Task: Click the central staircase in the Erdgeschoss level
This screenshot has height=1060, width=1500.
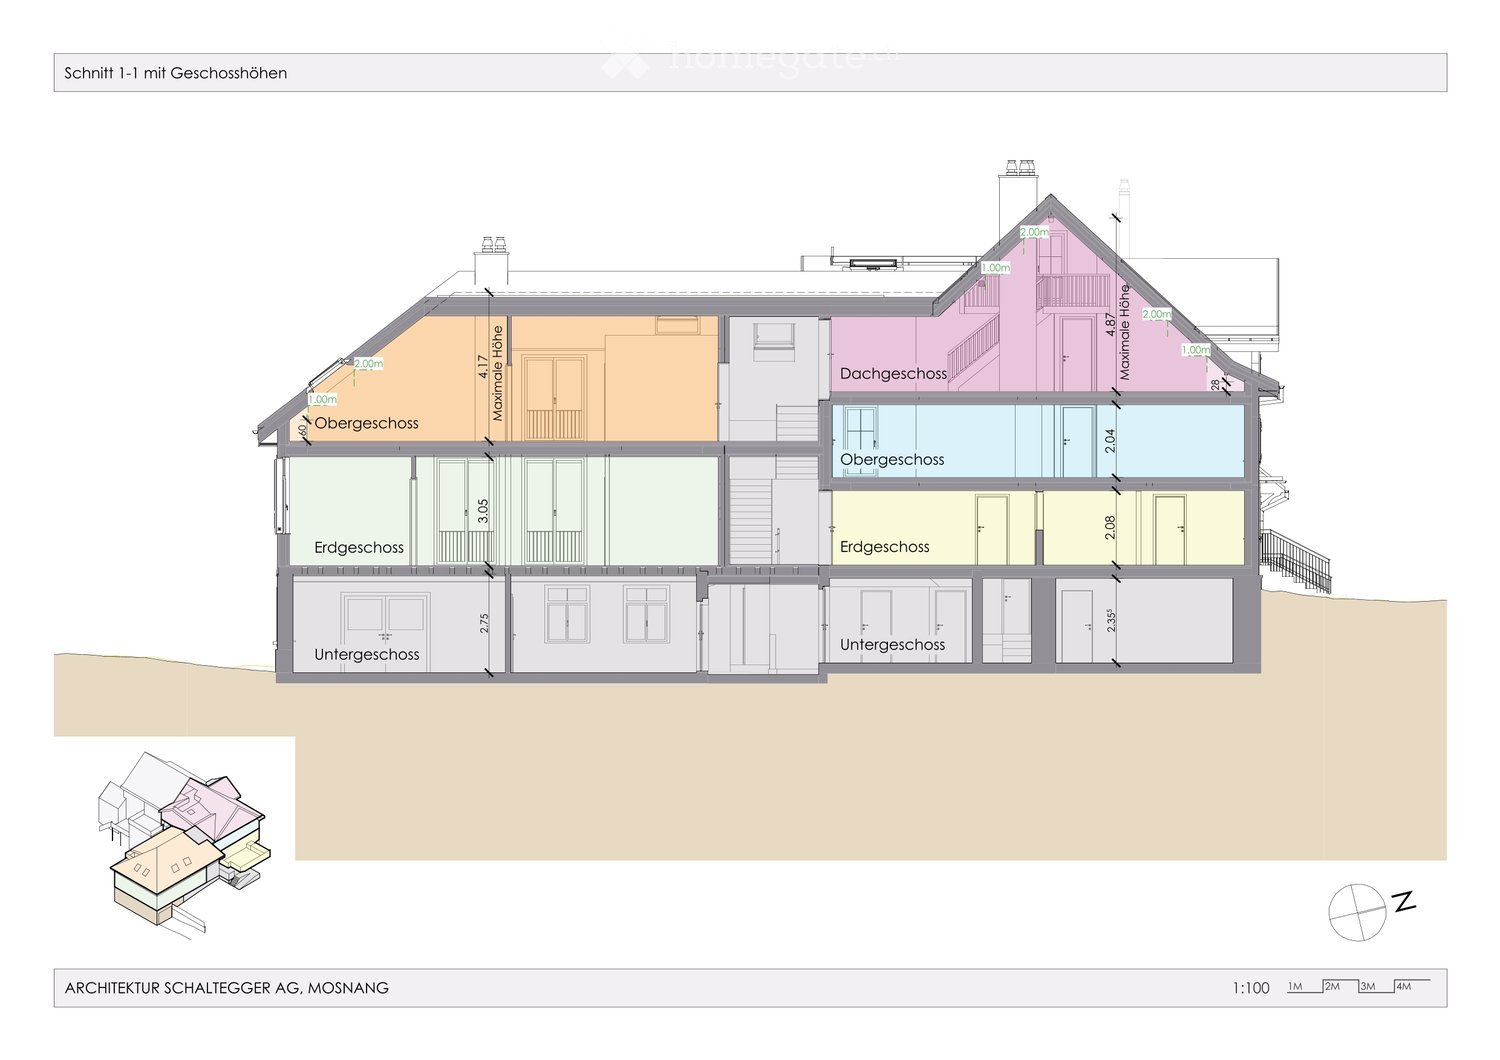Action: tap(751, 510)
